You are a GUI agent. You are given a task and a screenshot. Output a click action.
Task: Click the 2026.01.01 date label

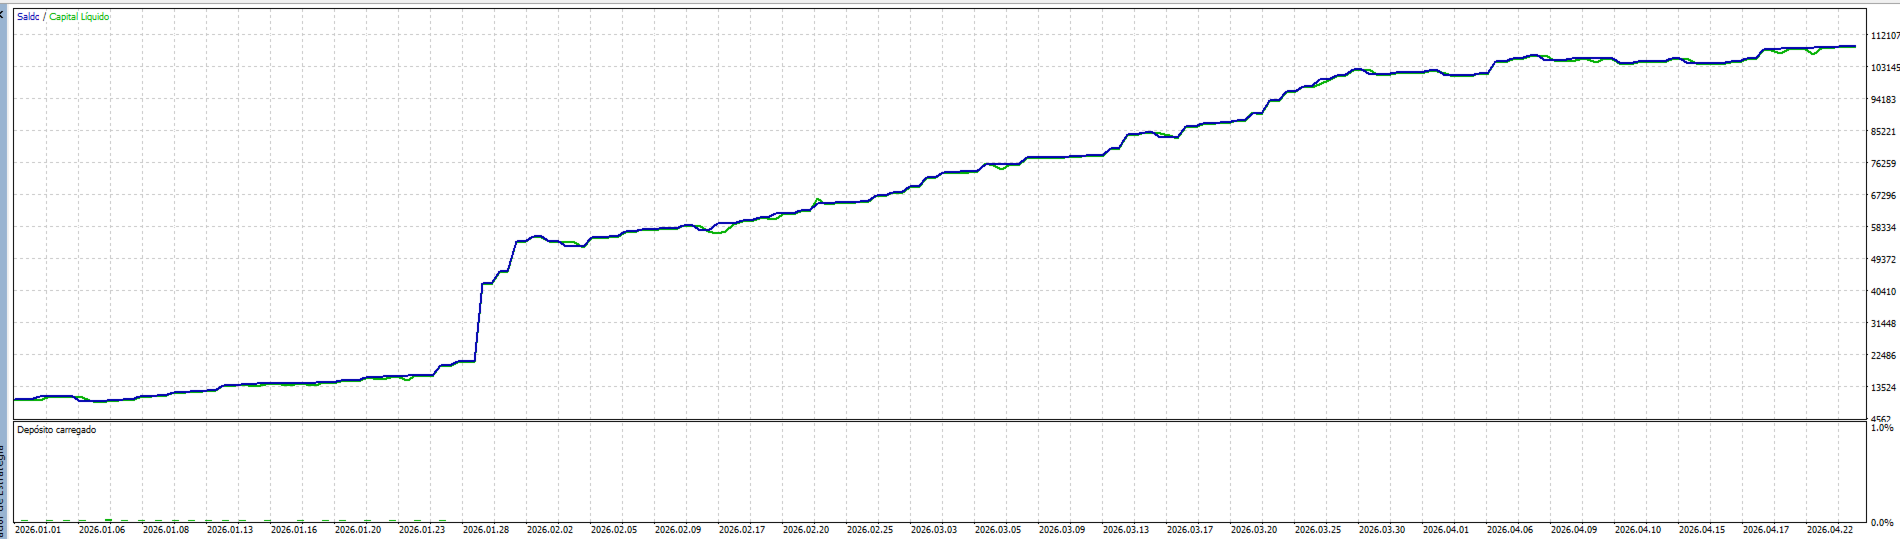click(x=38, y=530)
